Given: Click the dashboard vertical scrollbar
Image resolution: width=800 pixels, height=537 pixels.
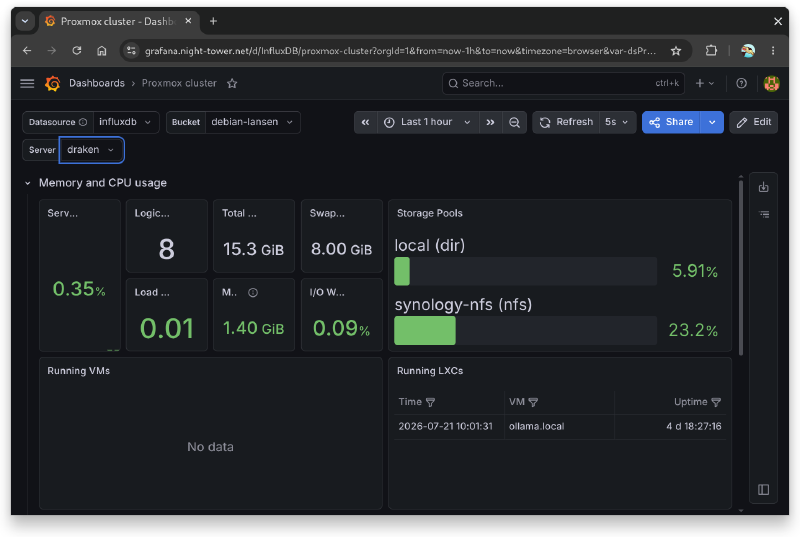Looking at the screenshot, I should [741, 266].
